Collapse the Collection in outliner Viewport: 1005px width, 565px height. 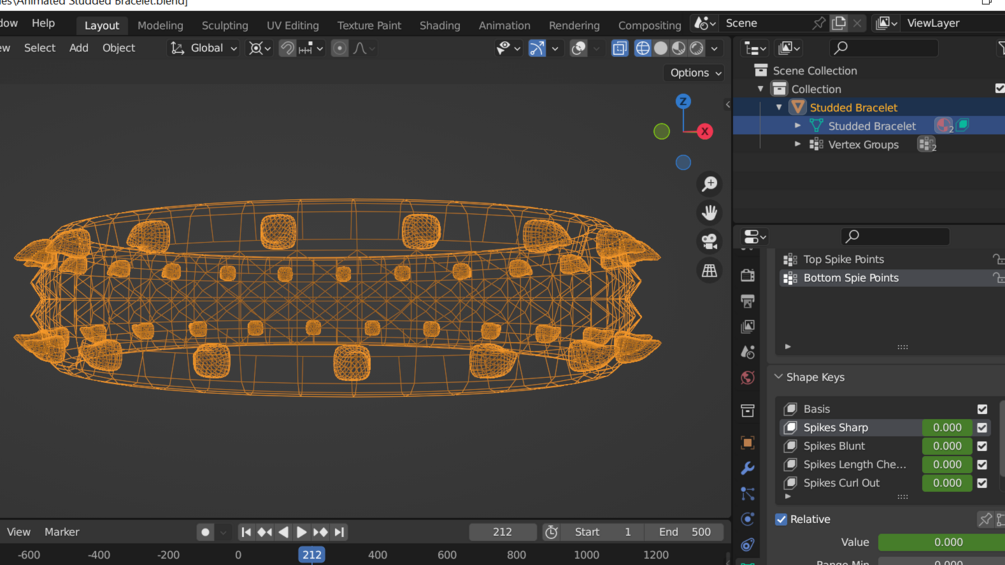760,89
